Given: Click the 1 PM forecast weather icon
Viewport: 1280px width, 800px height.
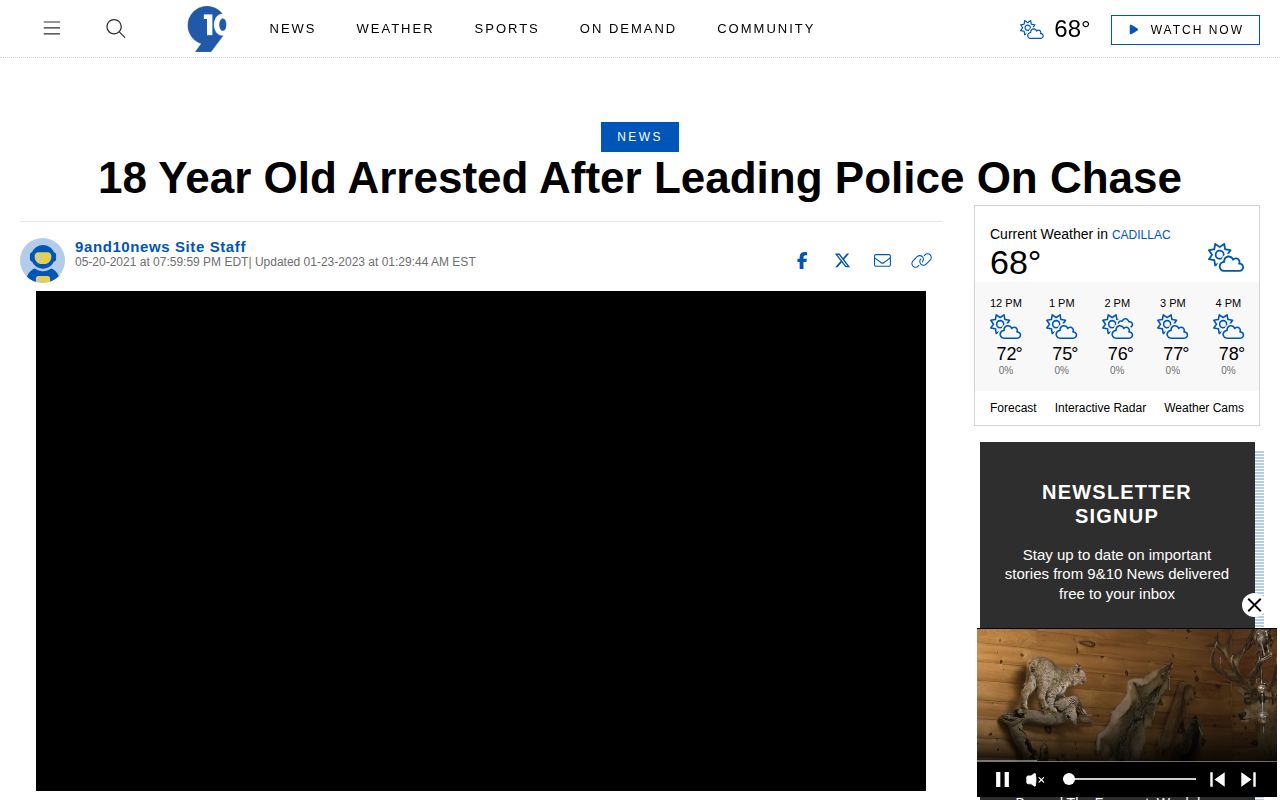Looking at the screenshot, I should 1061,327.
